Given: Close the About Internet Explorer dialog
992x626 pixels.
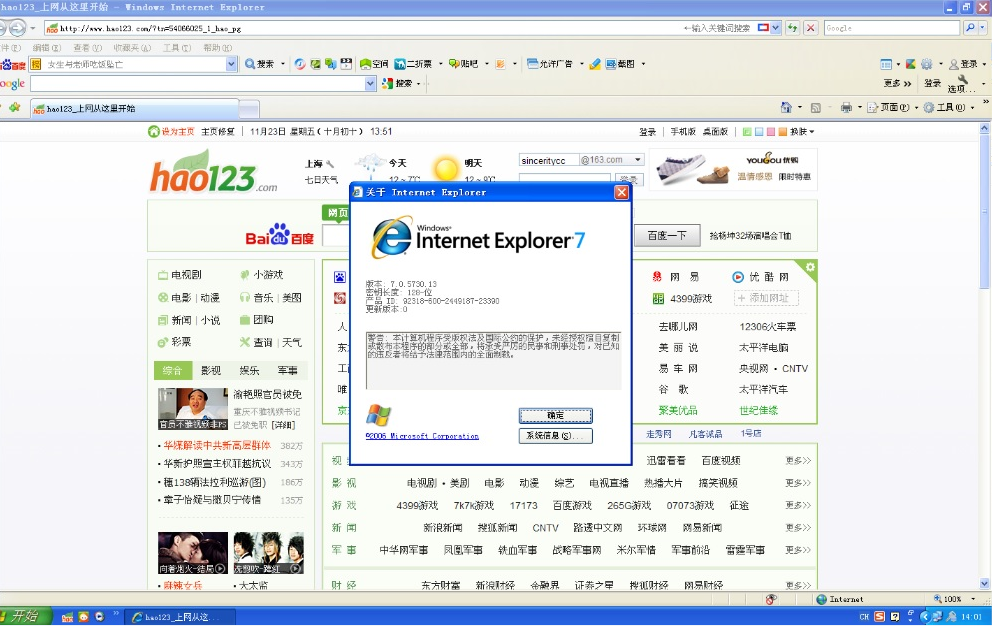Looking at the screenshot, I should click(x=622, y=192).
